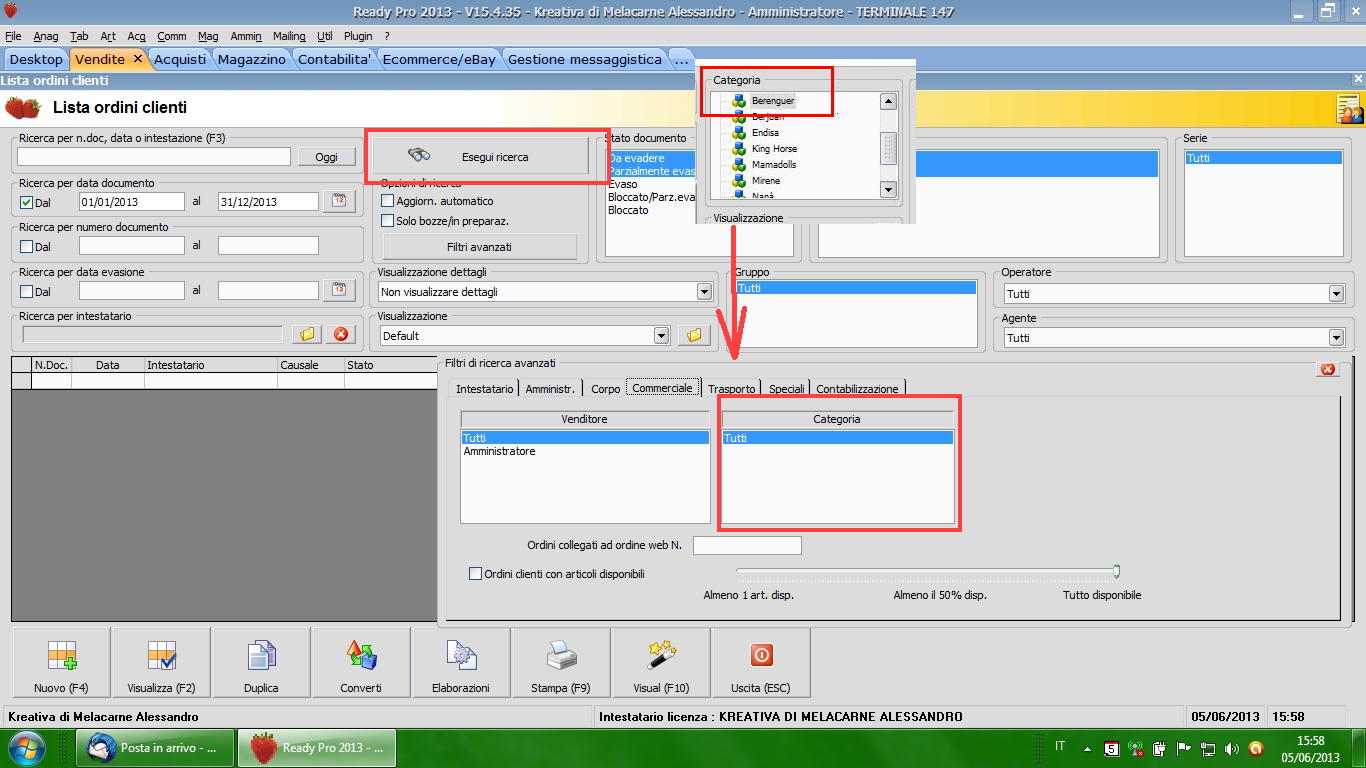Open the Default visualizzazione dropdown
Screen dimensions: 1366x768
tap(661, 336)
